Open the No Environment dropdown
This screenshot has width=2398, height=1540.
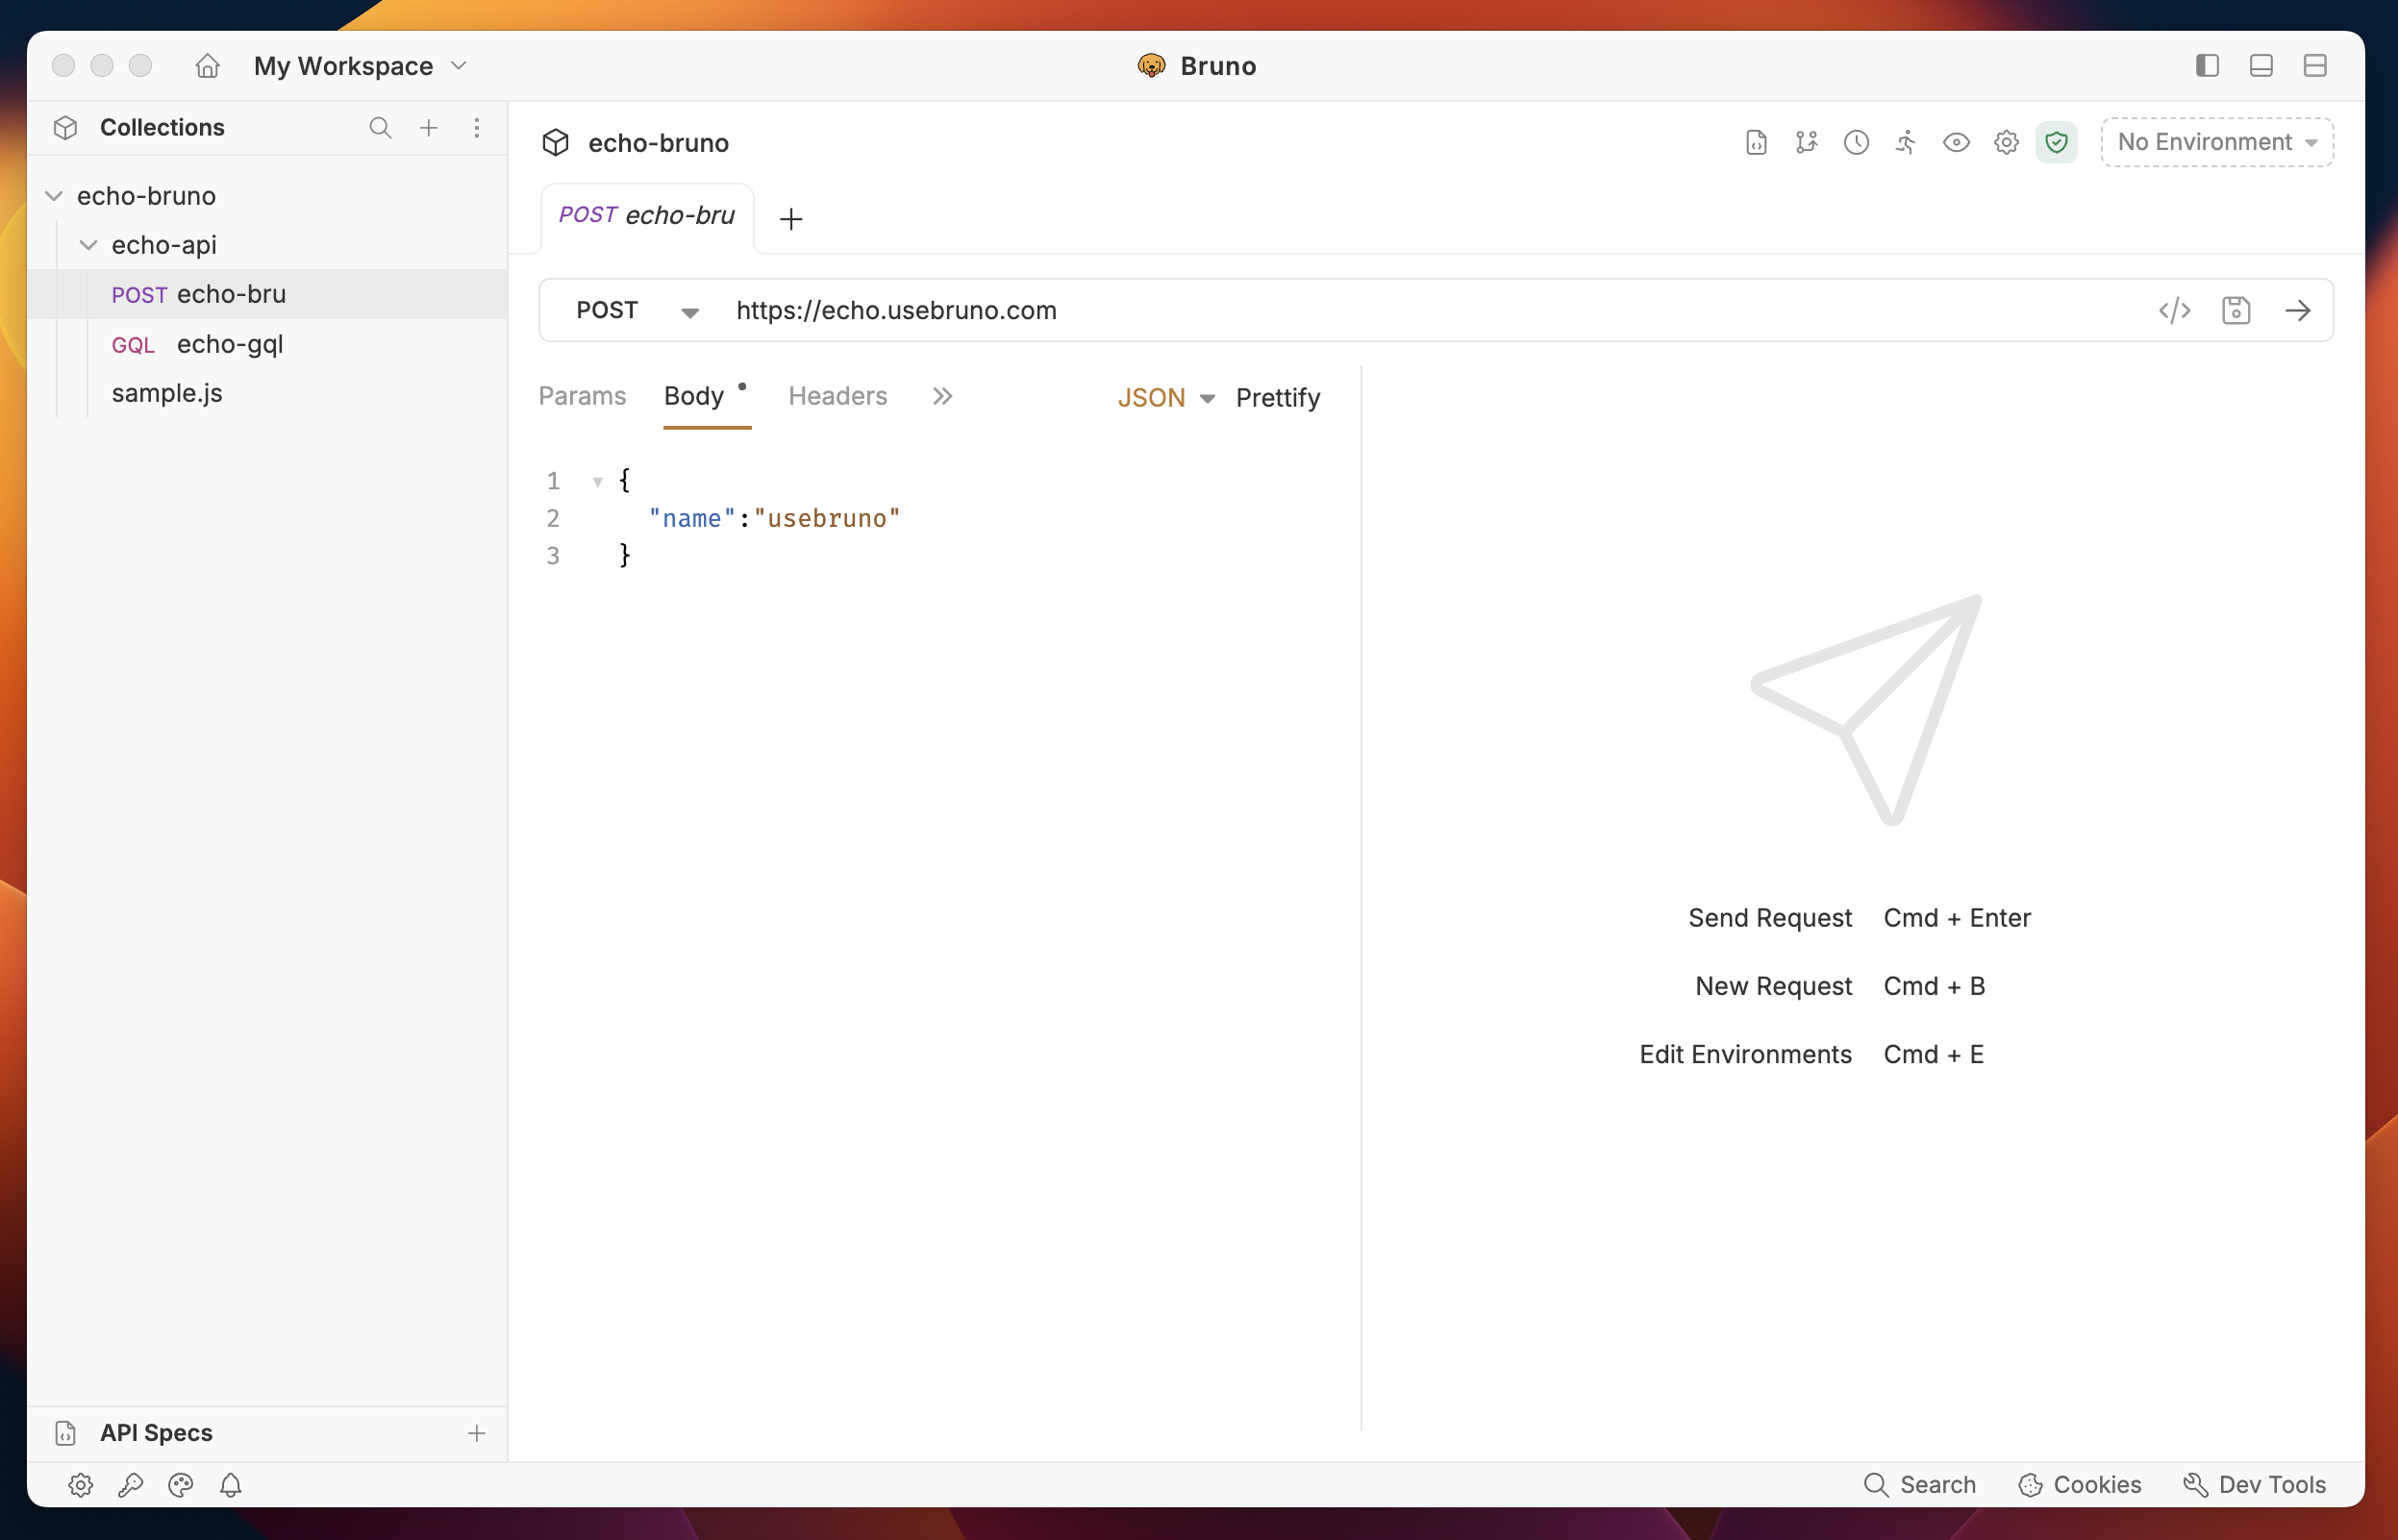[x=2217, y=142]
